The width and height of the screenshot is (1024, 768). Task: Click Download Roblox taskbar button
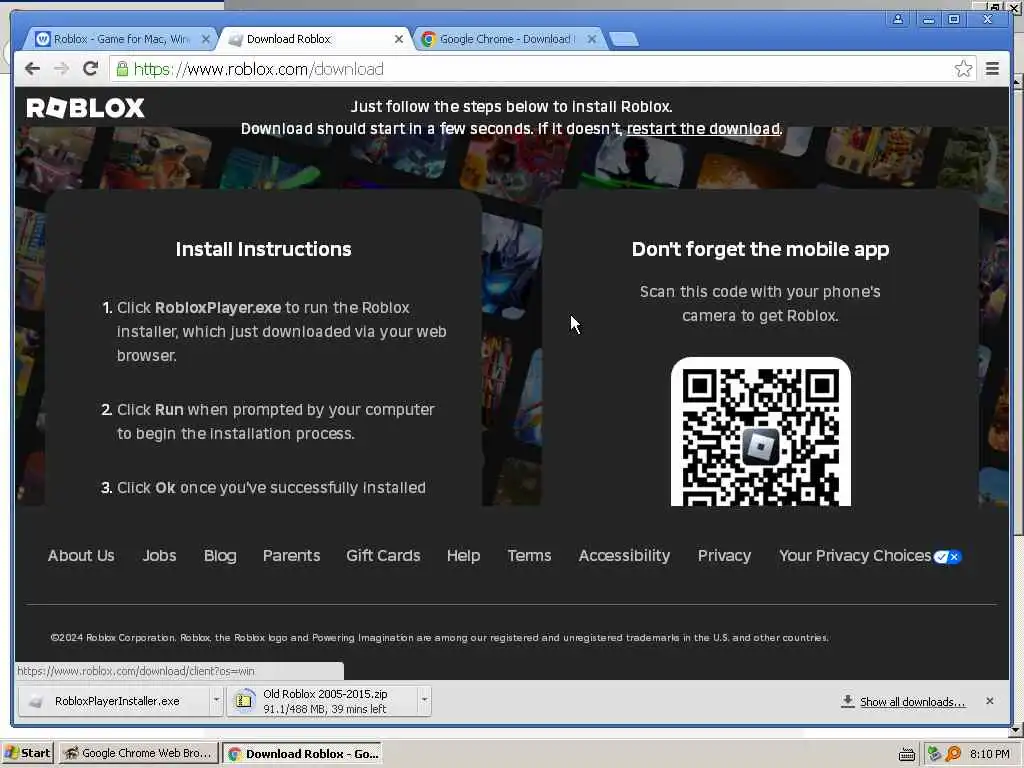tap(302, 754)
